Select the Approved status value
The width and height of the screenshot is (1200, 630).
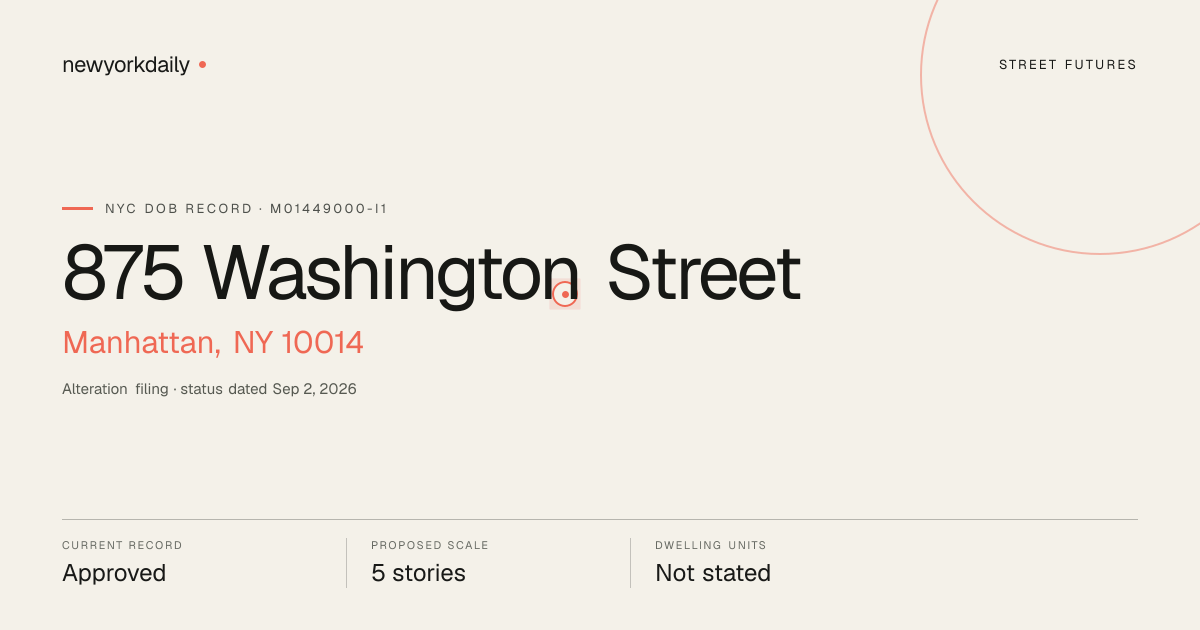(114, 574)
